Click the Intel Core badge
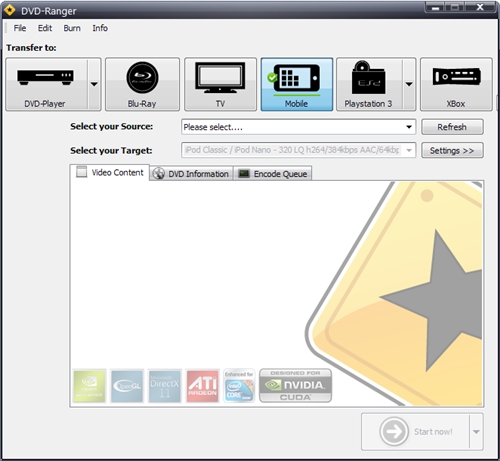Screen dimensions: 500x461 tap(239, 386)
